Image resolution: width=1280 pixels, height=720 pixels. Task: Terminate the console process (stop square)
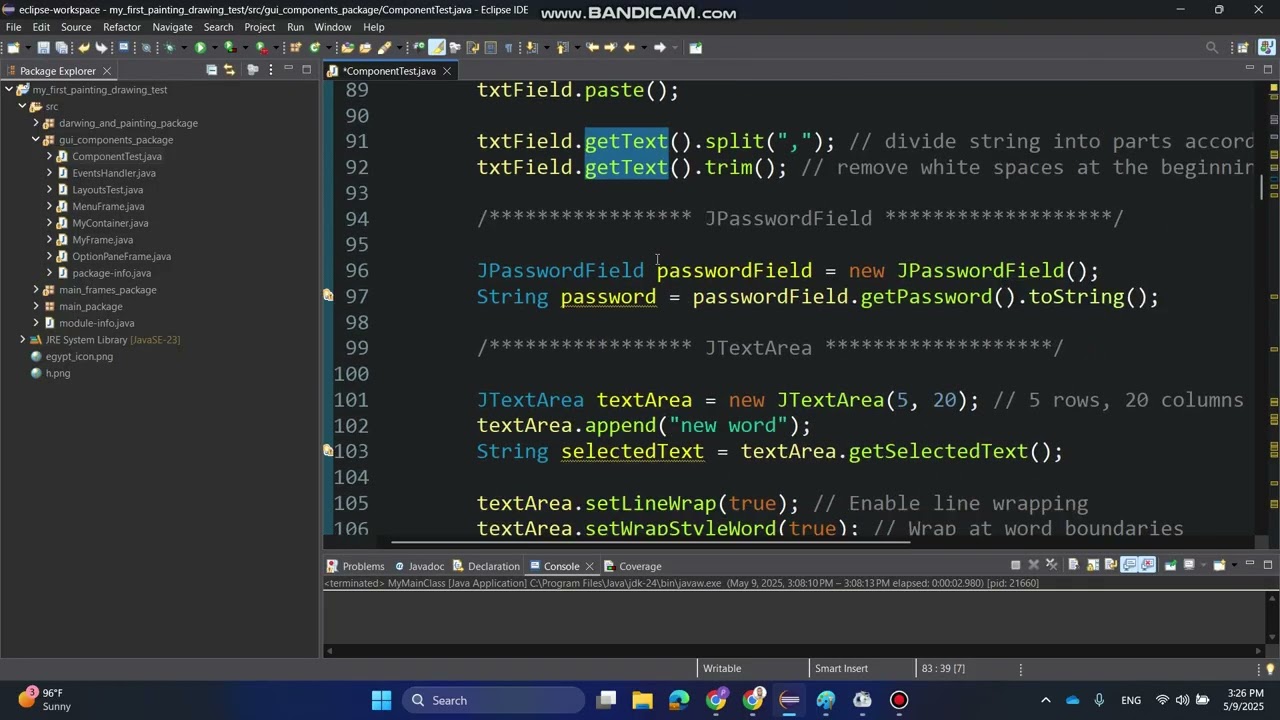1015,565
